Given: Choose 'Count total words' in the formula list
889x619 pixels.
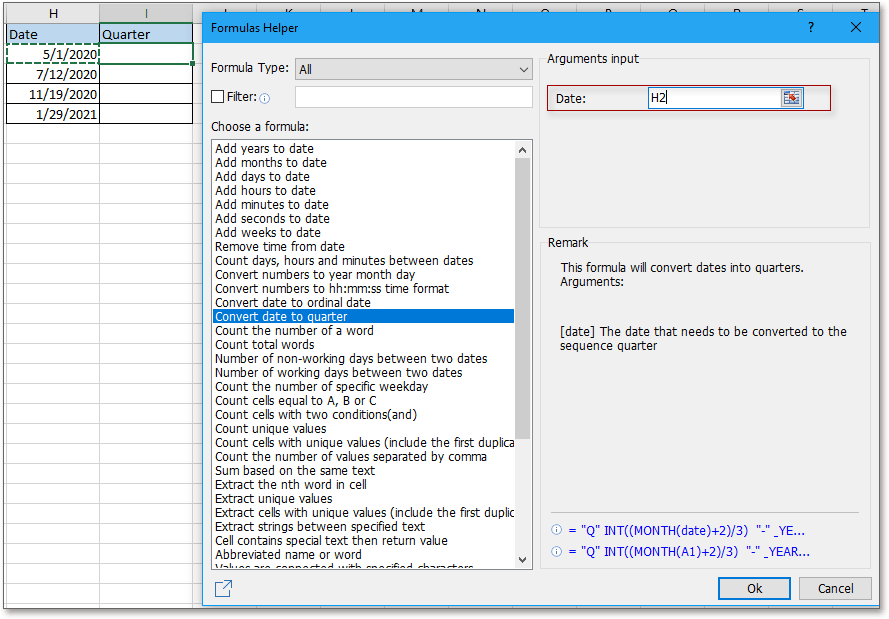Looking at the screenshot, I should (264, 345).
